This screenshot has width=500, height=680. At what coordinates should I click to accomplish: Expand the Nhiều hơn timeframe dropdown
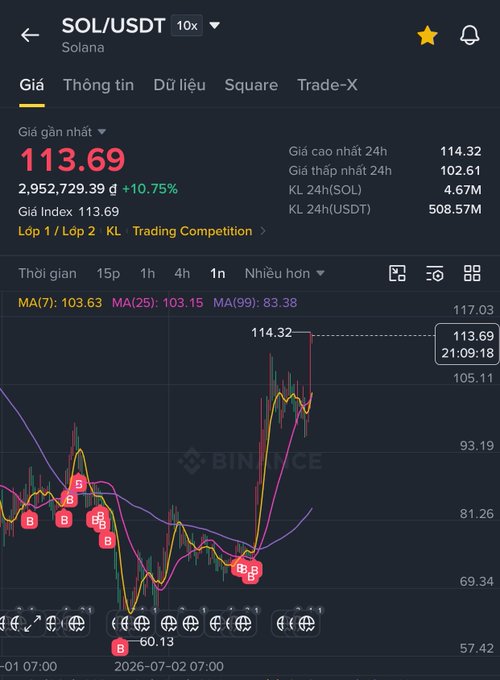284,274
